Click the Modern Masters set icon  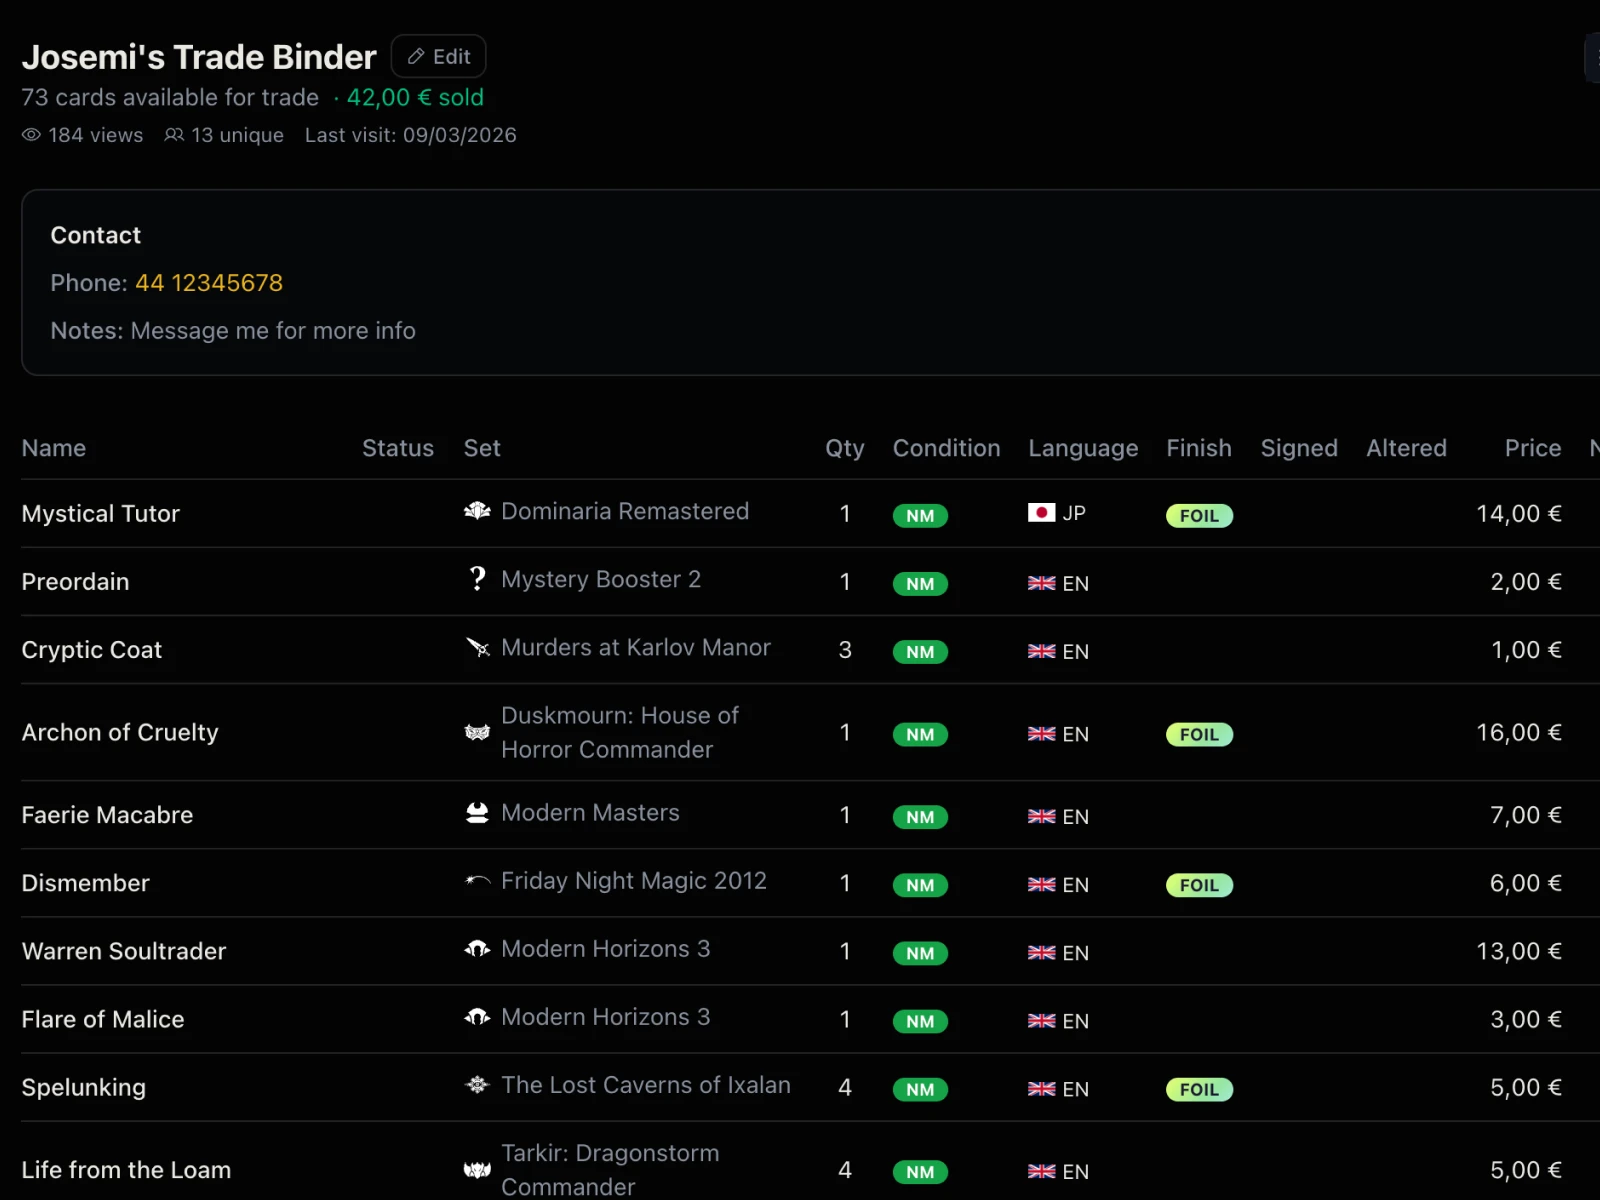click(x=477, y=813)
